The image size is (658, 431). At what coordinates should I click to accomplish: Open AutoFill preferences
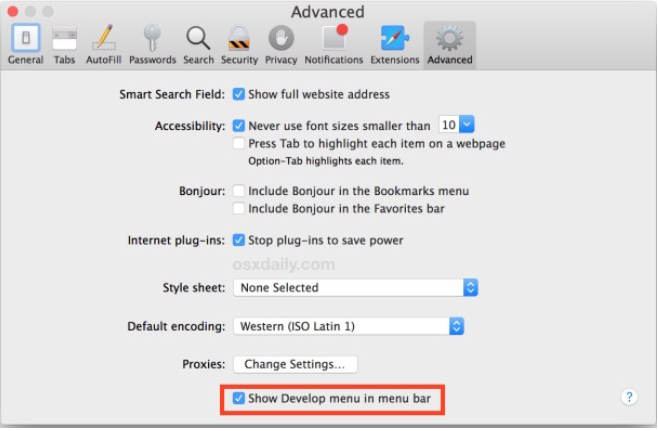104,45
